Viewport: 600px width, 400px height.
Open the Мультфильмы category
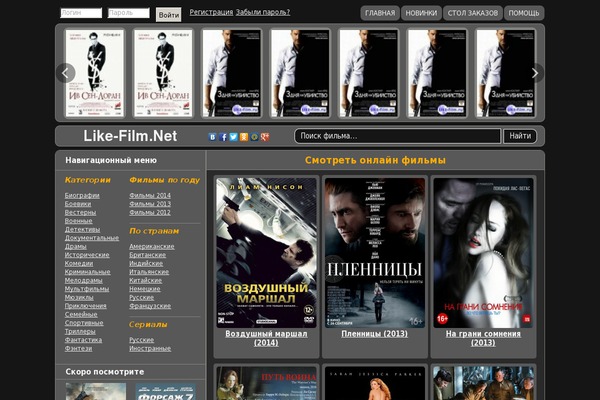pos(86,289)
